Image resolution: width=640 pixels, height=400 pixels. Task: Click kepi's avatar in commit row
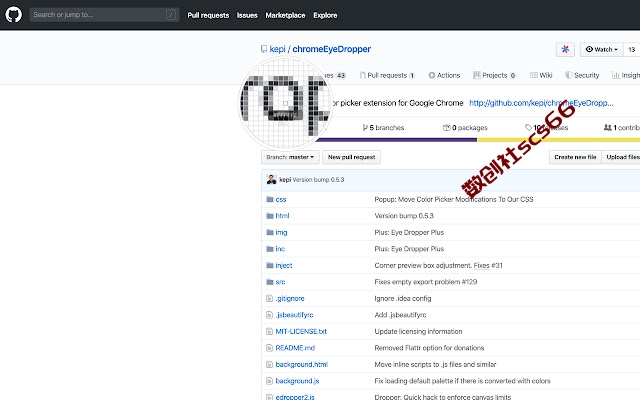(x=271, y=180)
